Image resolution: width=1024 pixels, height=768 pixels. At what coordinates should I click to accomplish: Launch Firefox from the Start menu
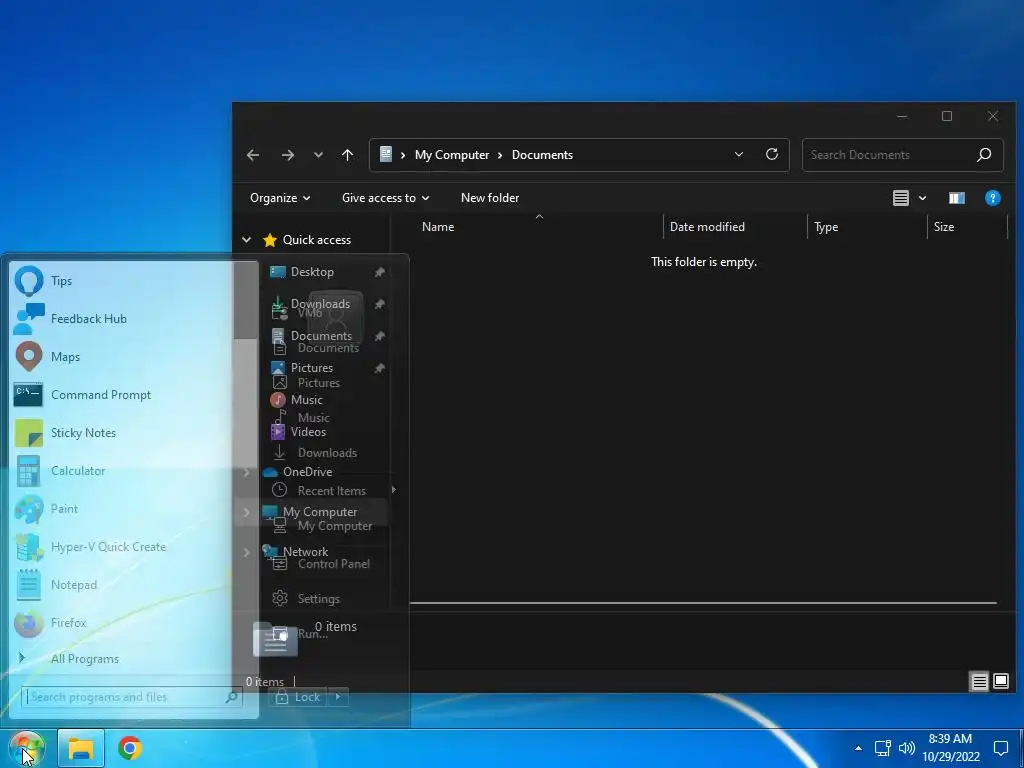click(x=122, y=622)
